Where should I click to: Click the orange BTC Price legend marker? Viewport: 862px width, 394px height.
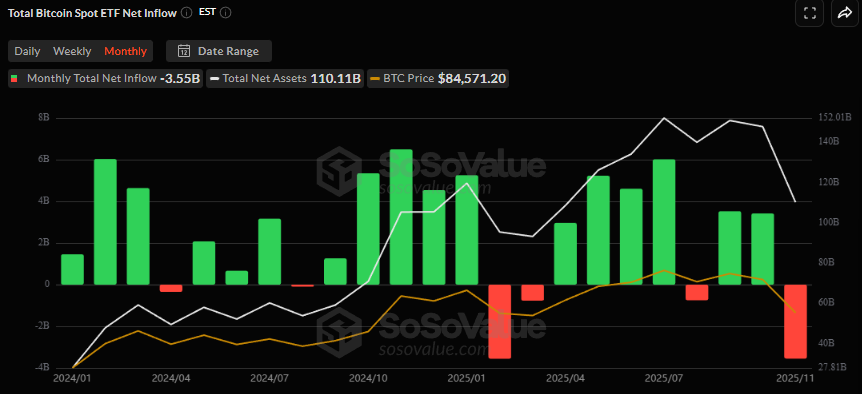pos(374,79)
